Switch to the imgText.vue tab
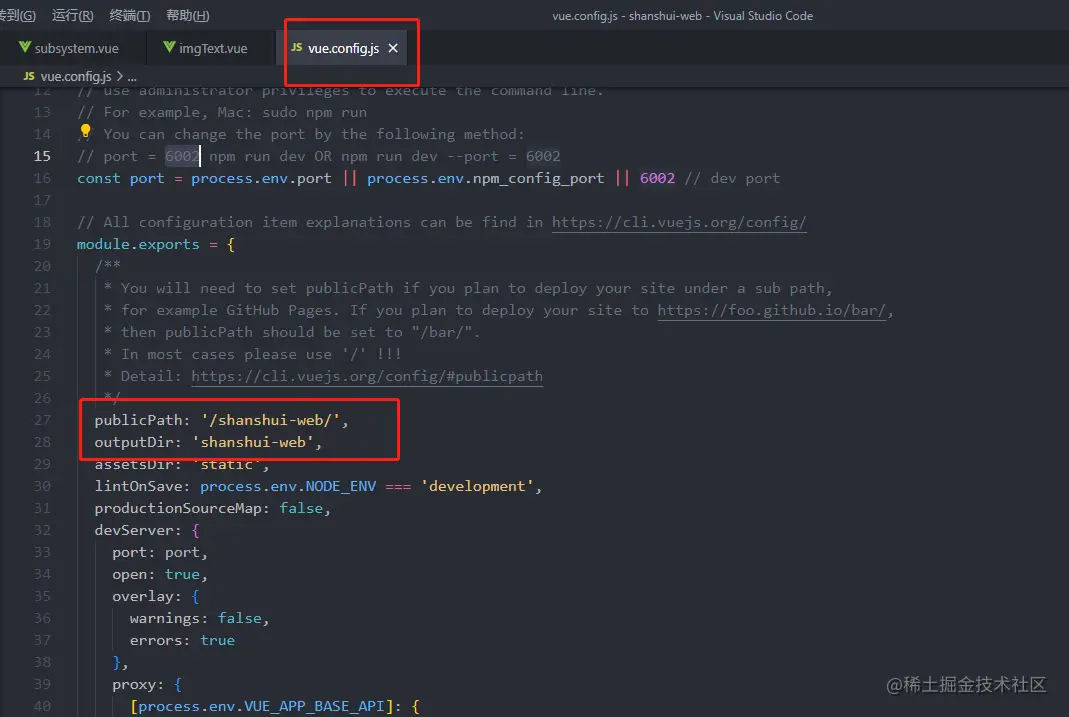The height and width of the screenshot is (717, 1069). (210, 48)
